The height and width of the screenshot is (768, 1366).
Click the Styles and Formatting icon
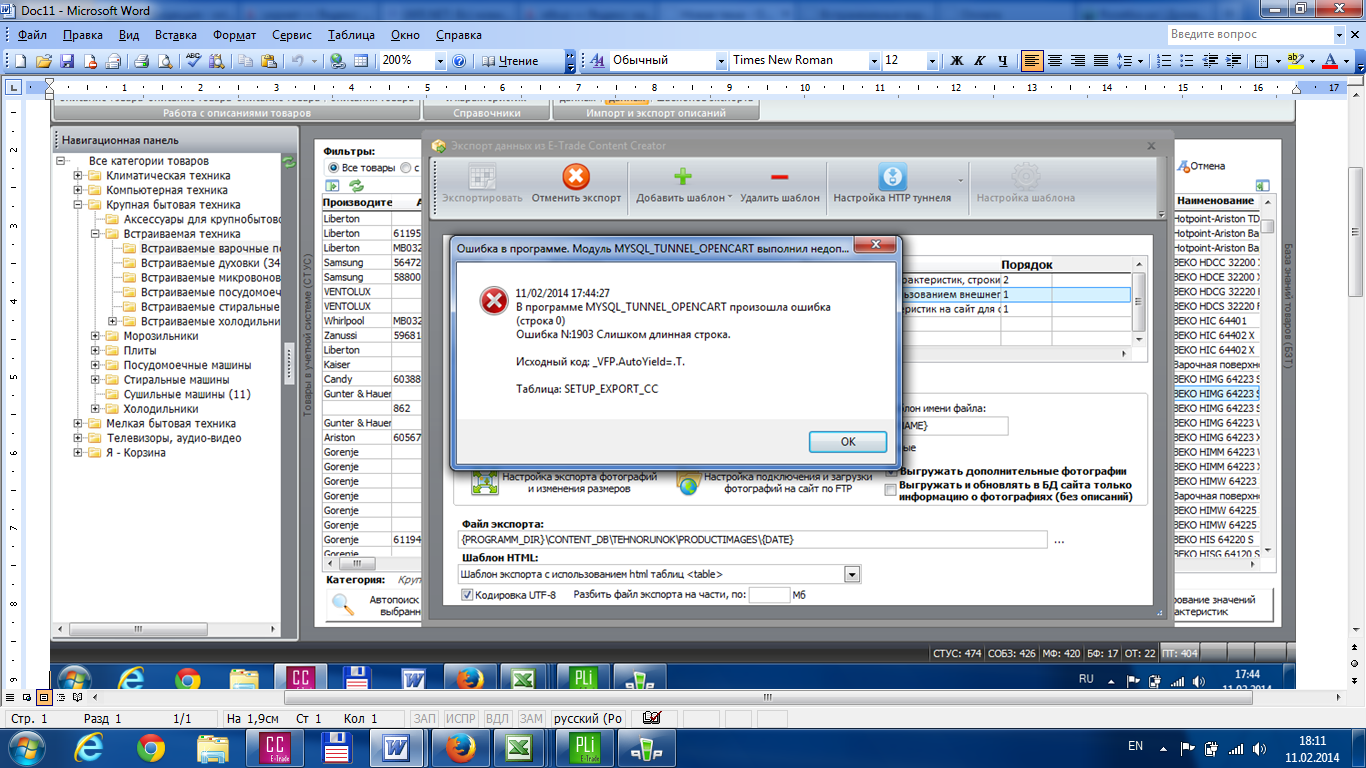click(597, 61)
